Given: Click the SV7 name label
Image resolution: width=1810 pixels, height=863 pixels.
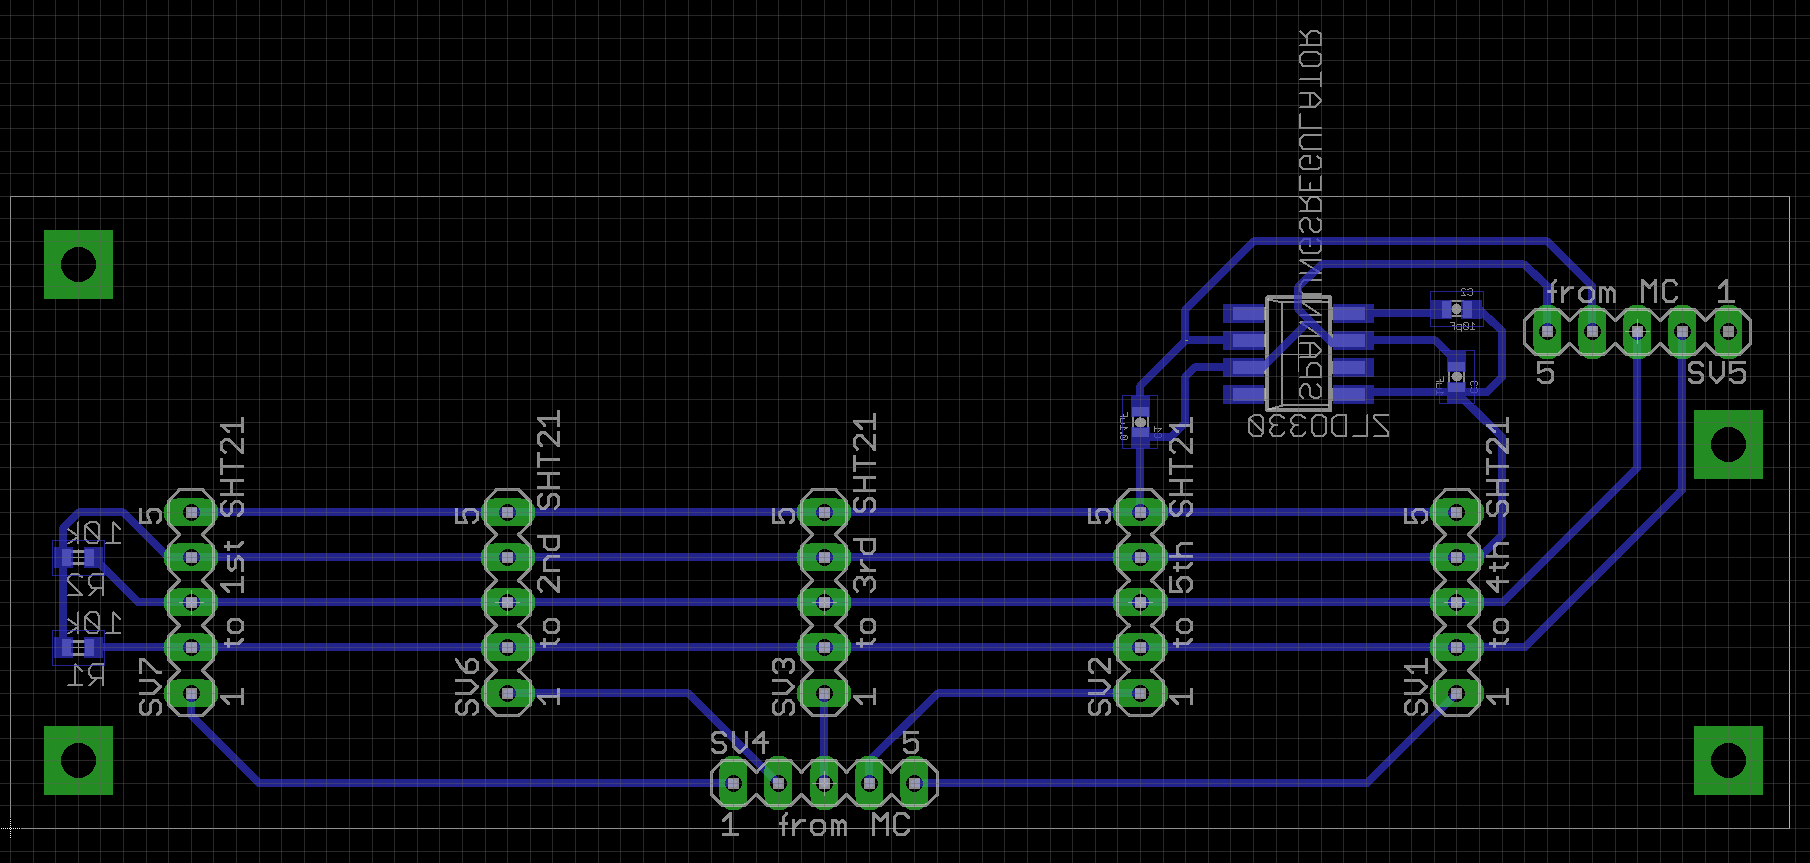Looking at the screenshot, I should point(150,687).
